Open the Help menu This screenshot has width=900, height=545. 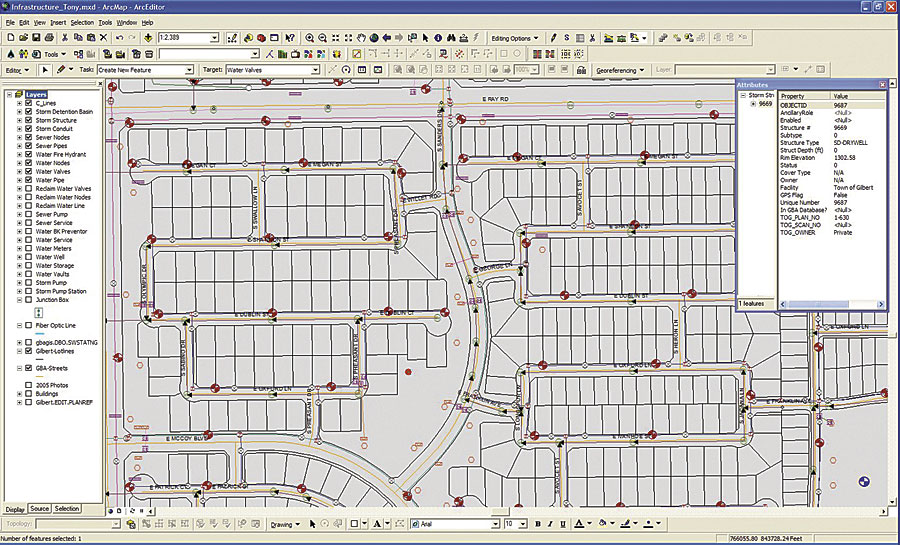coord(148,22)
